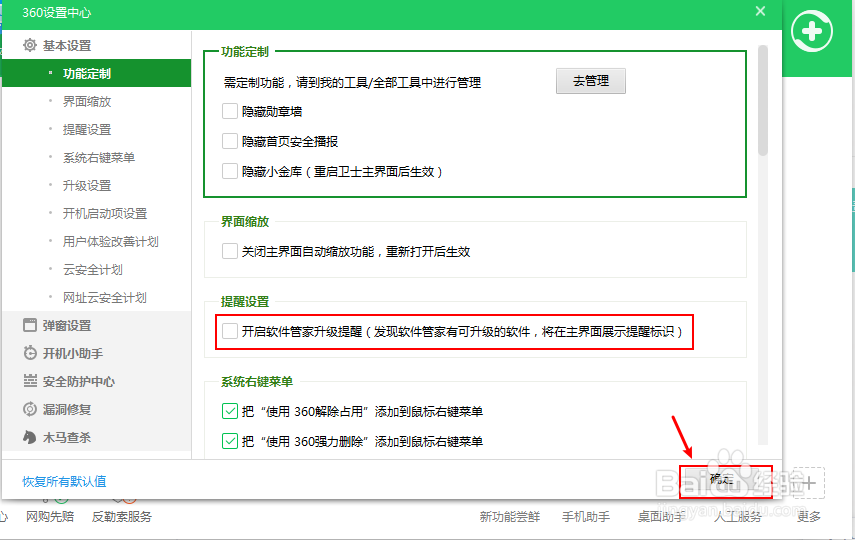Enable 开启软件管家升级提醒 checkbox

pyautogui.click(x=230, y=331)
